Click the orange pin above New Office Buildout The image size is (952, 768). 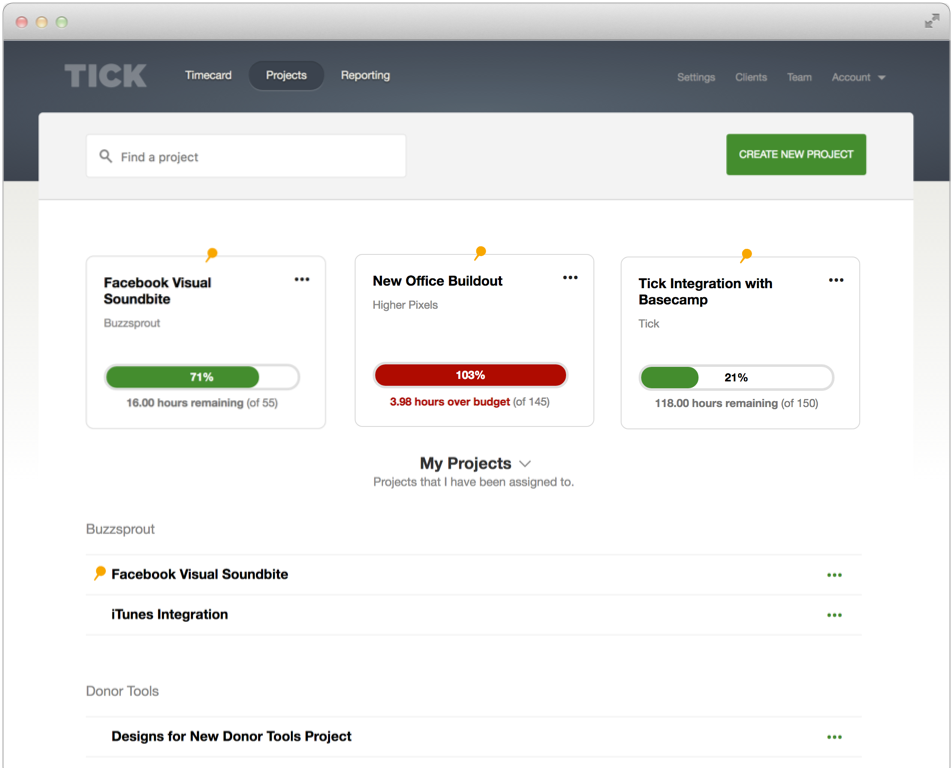click(478, 253)
